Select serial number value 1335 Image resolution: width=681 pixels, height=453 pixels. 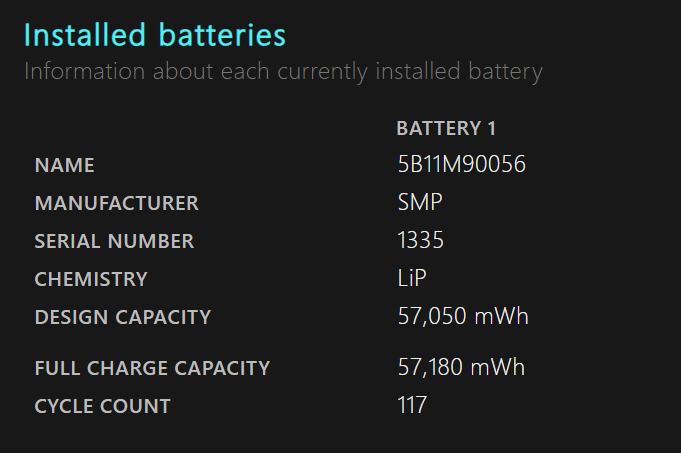tap(420, 240)
